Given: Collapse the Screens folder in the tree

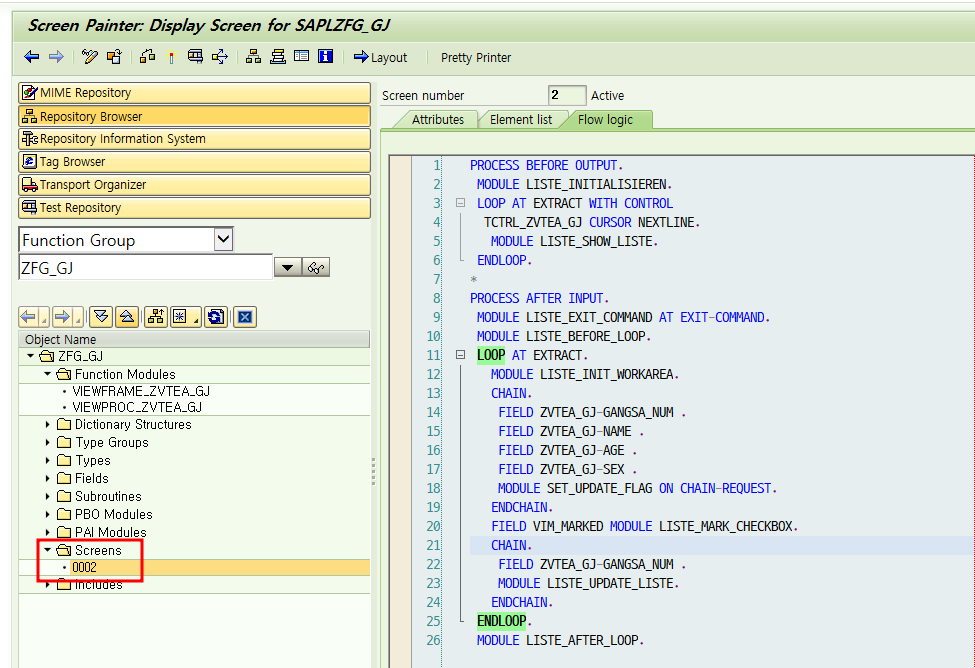Looking at the screenshot, I should coord(45,550).
